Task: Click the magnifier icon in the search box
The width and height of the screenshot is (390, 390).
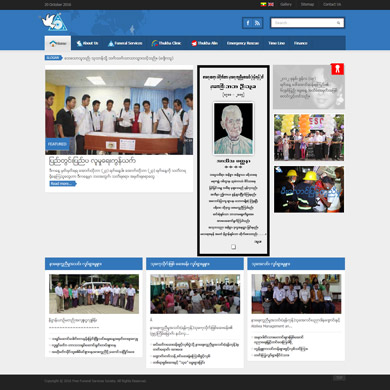Action: (338, 23)
